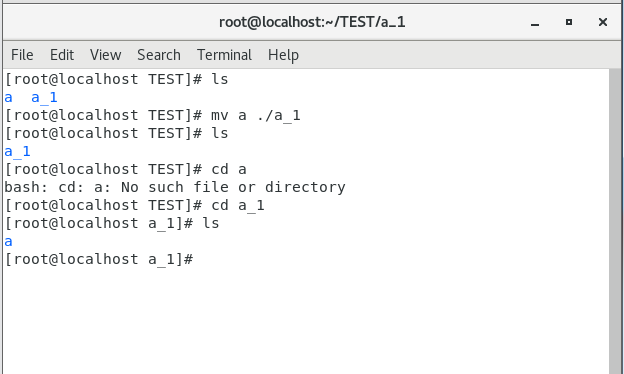Click the lone blue 'a_1' in second ls output
Screen dimensions: 624x374
[18, 152]
